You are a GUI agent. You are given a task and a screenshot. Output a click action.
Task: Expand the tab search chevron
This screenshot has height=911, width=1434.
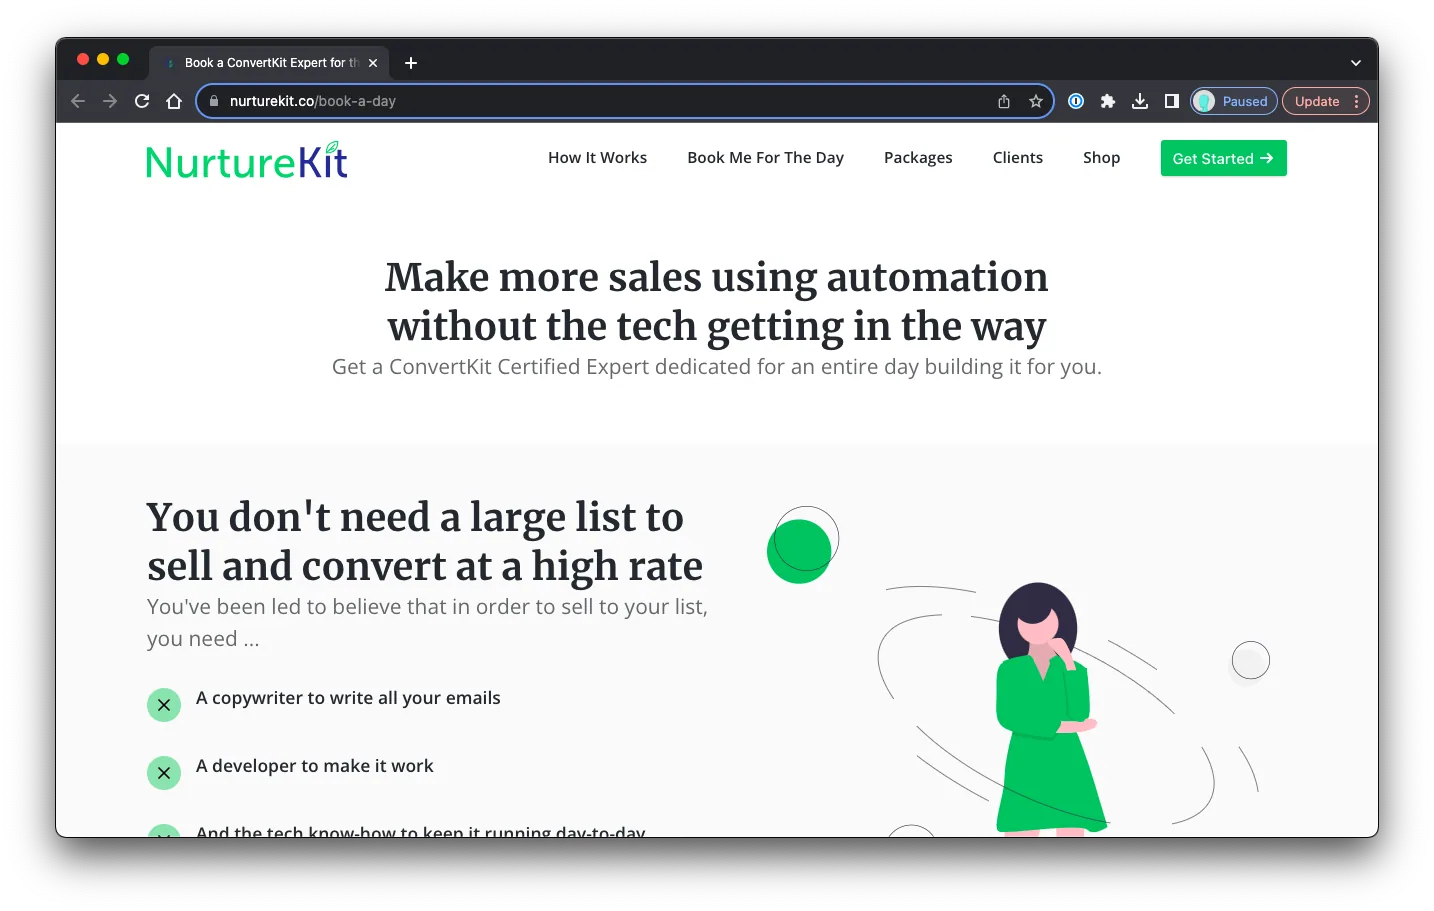click(1356, 63)
